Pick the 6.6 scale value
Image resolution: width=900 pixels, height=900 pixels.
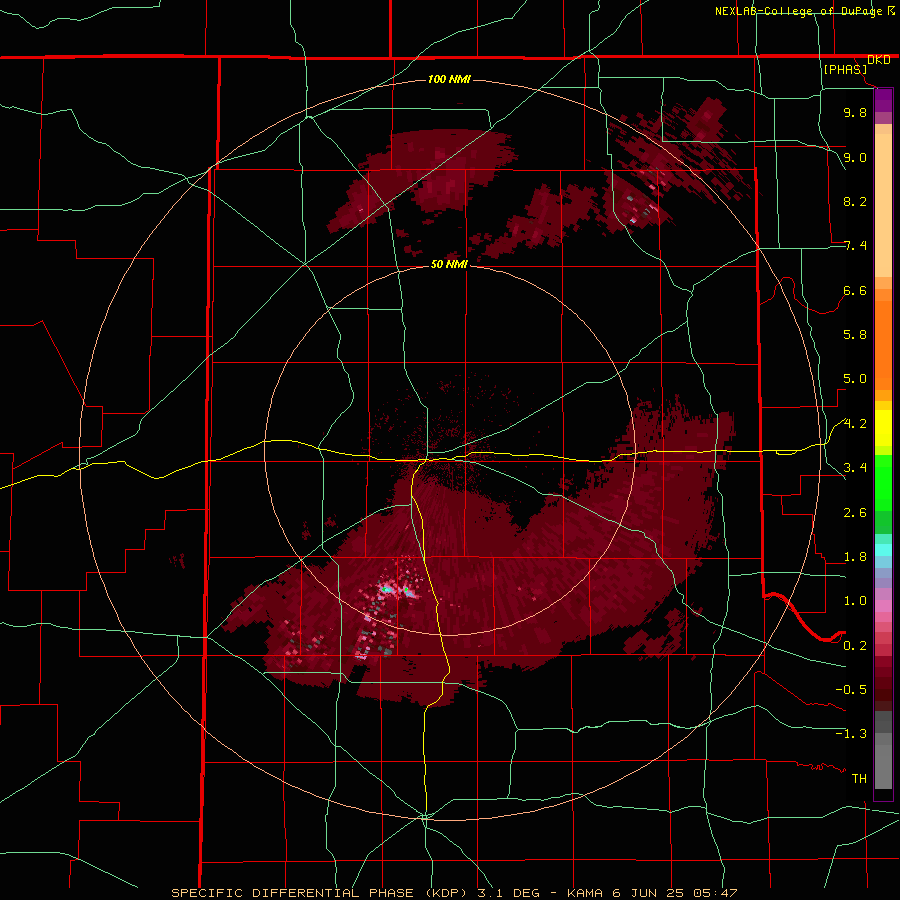click(x=855, y=290)
